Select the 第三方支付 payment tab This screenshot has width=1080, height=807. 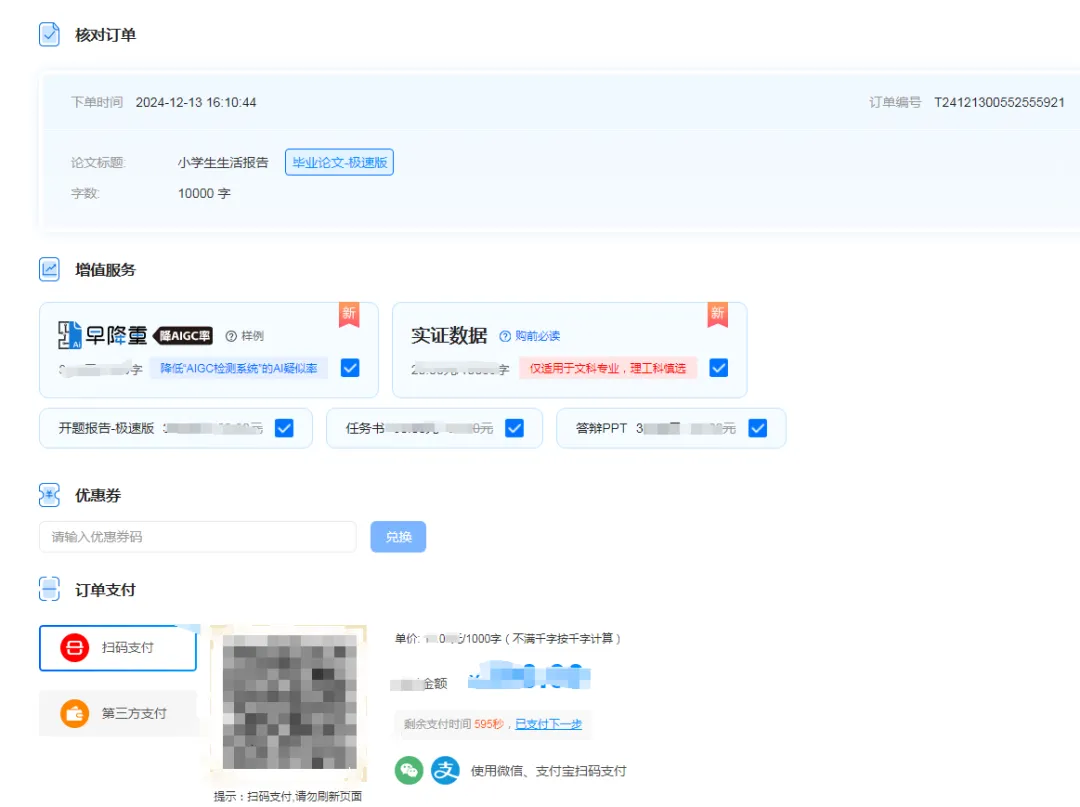click(x=118, y=713)
